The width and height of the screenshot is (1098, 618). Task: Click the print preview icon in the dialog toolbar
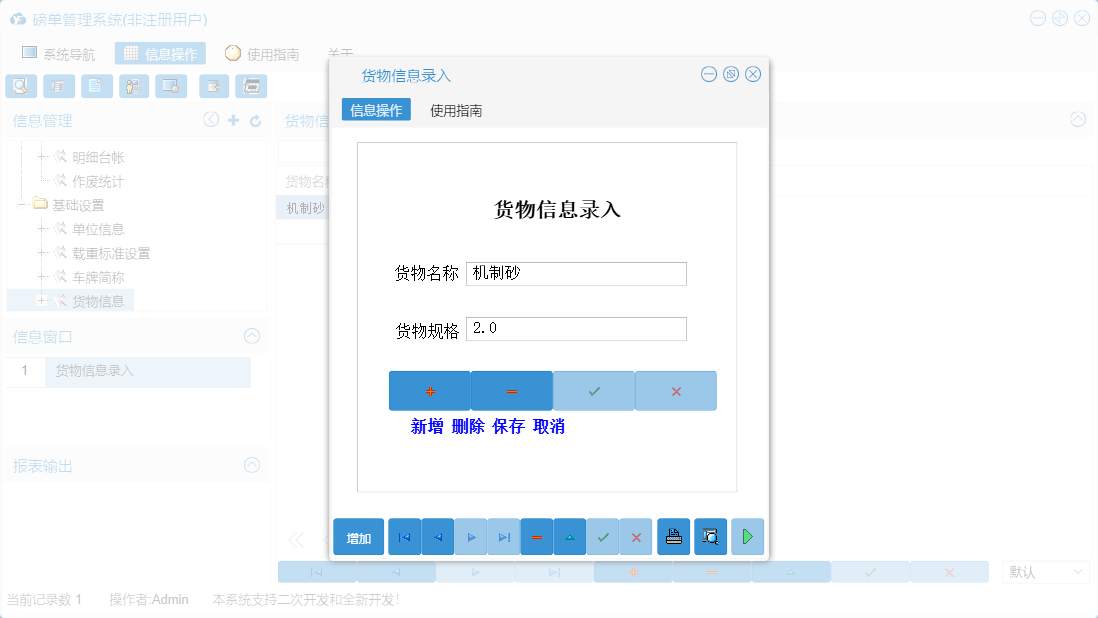coord(710,536)
